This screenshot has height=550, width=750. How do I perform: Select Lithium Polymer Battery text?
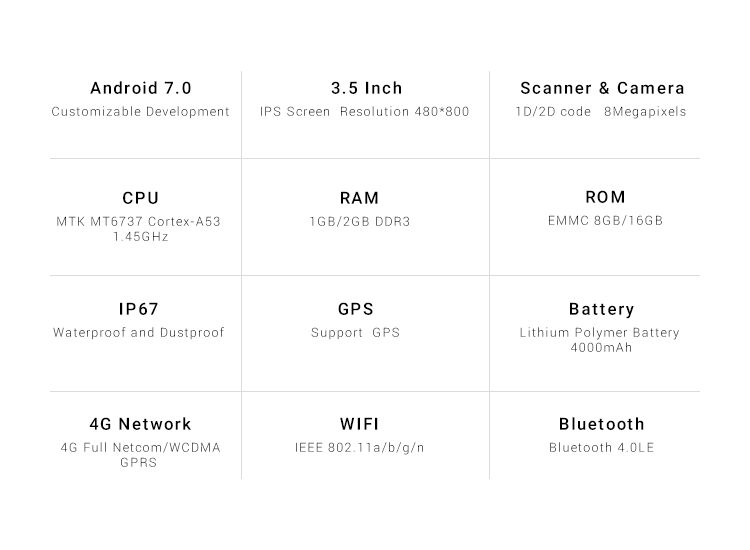click(599, 332)
